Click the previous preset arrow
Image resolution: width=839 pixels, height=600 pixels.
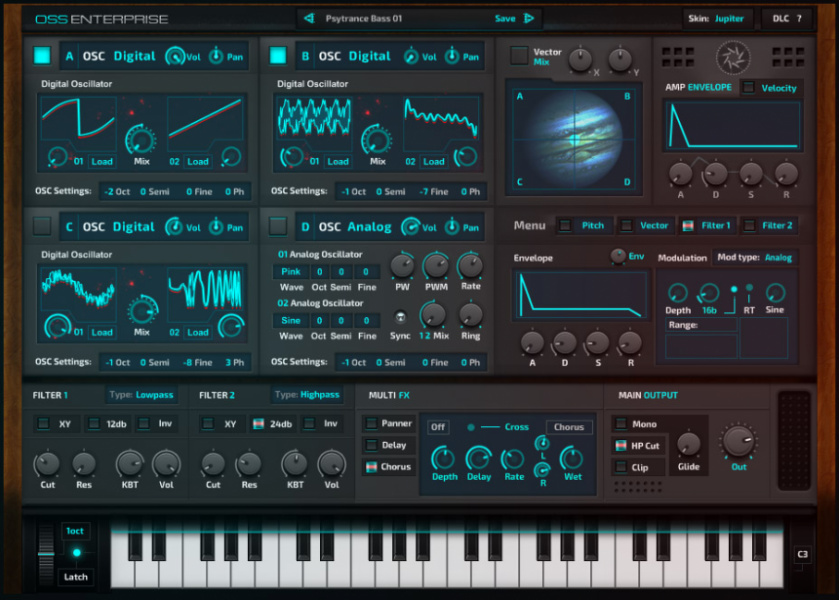tap(309, 18)
